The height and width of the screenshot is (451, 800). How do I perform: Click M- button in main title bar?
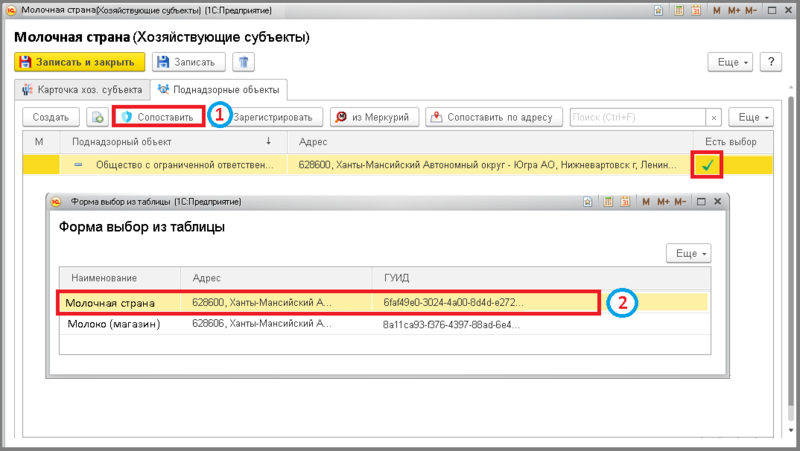click(751, 10)
